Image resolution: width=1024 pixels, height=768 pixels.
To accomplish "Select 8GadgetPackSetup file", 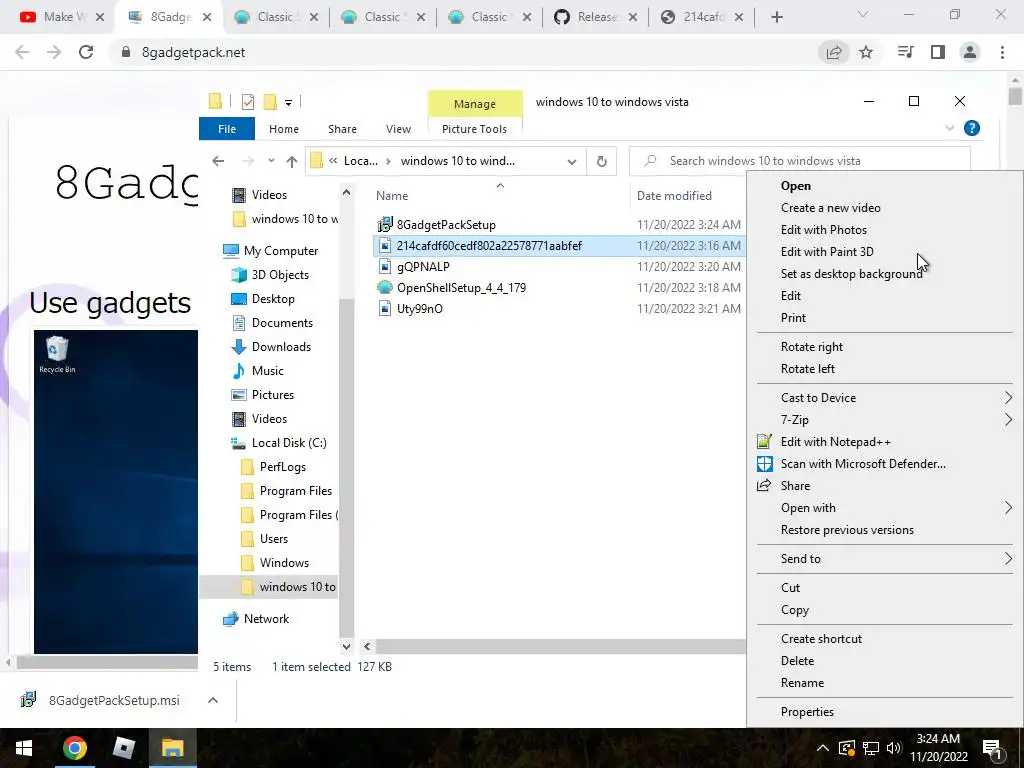I will point(446,225).
